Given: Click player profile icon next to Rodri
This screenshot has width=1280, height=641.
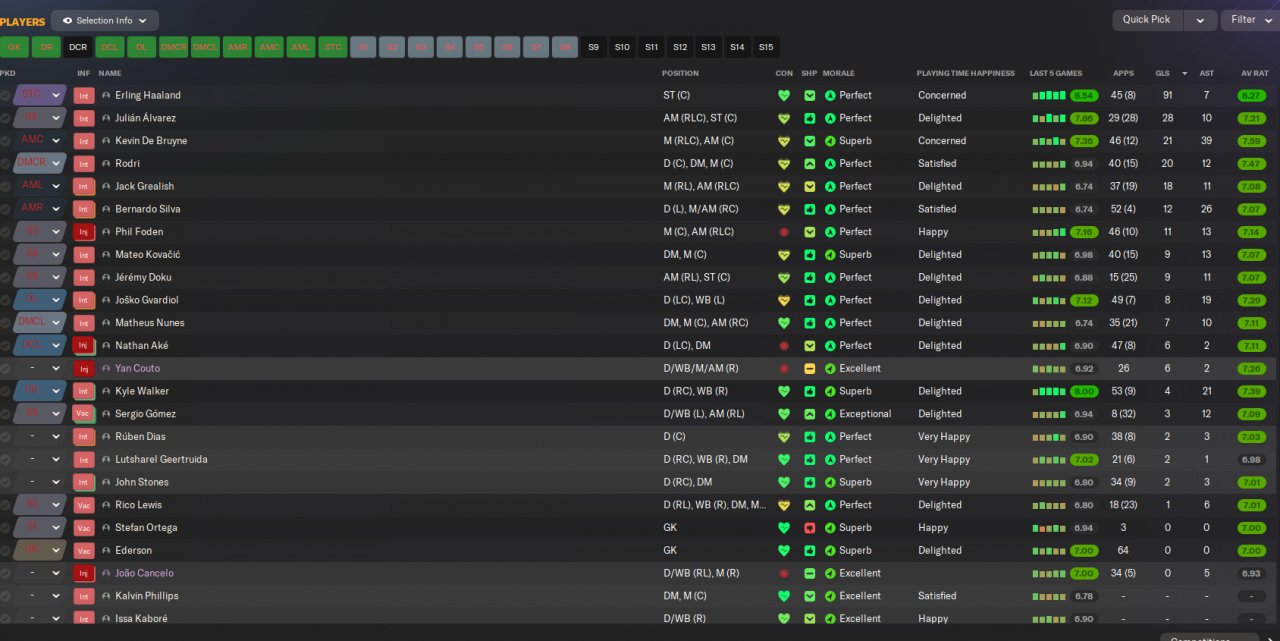Looking at the screenshot, I should point(106,164).
